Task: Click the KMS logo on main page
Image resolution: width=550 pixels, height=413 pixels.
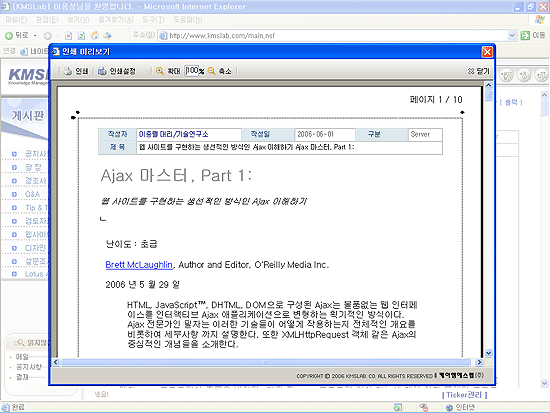Action: click(x=28, y=76)
